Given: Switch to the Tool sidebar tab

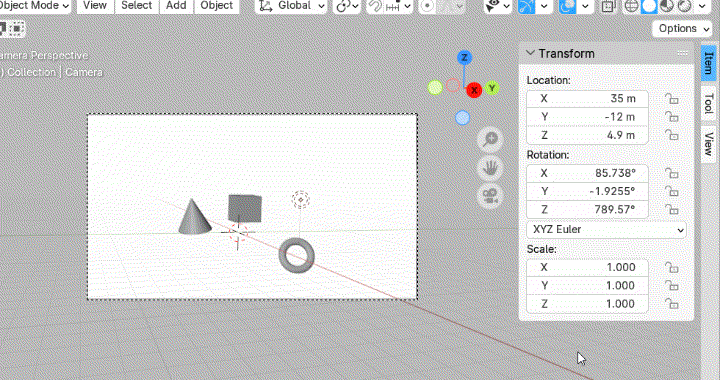Looking at the screenshot, I should [709, 104].
